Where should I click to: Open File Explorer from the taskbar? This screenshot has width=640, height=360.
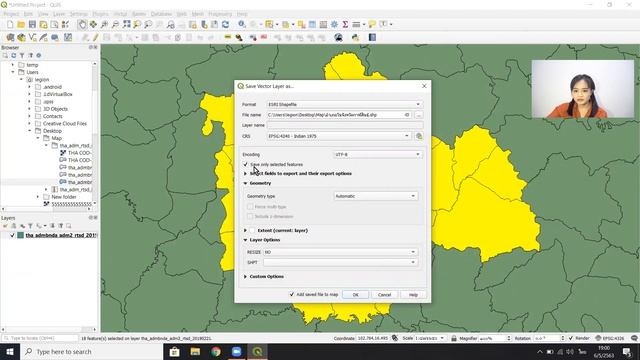point(195,352)
